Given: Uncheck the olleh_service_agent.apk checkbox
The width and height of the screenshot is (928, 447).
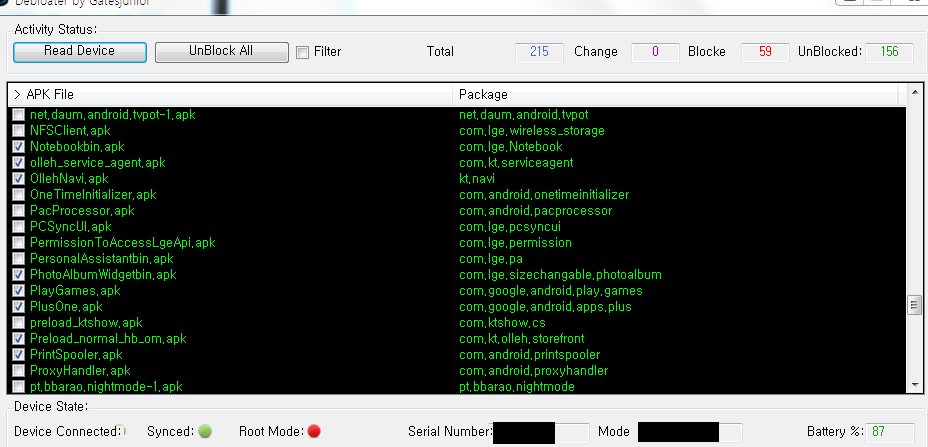Looking at the screenshot, I should tap(19, 162).
